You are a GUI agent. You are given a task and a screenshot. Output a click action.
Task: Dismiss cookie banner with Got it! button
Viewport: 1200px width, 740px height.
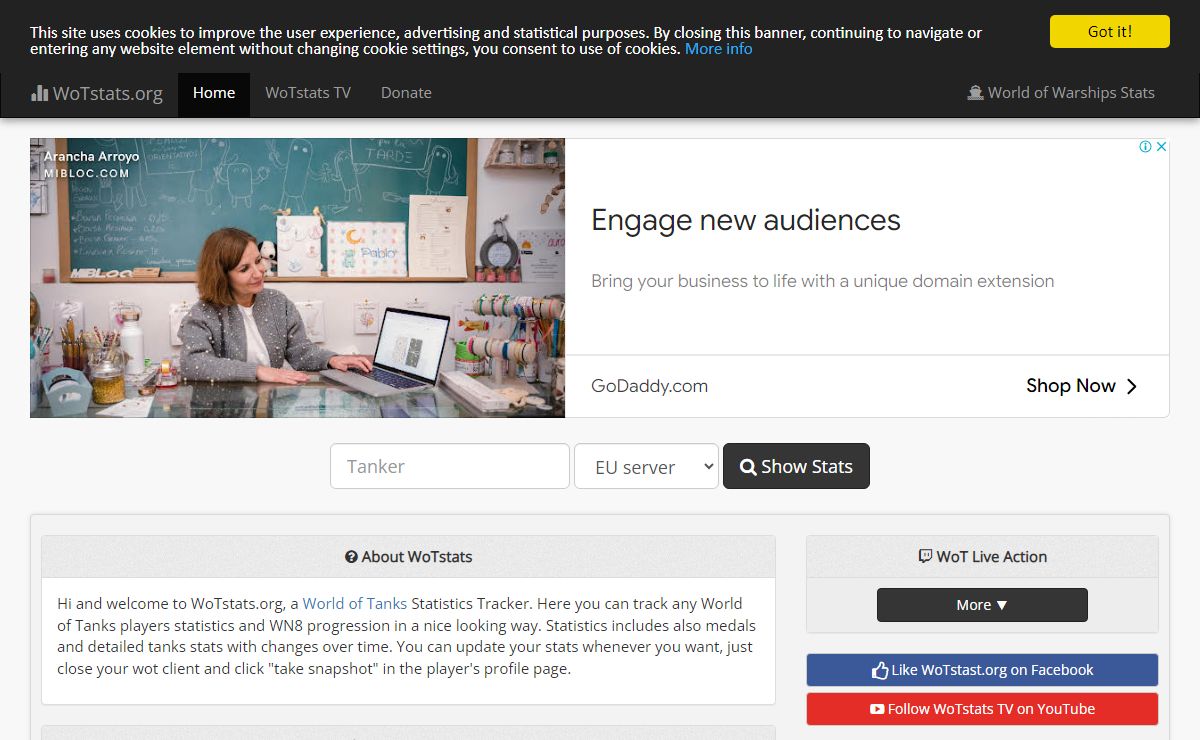(x=1109, y=31)
